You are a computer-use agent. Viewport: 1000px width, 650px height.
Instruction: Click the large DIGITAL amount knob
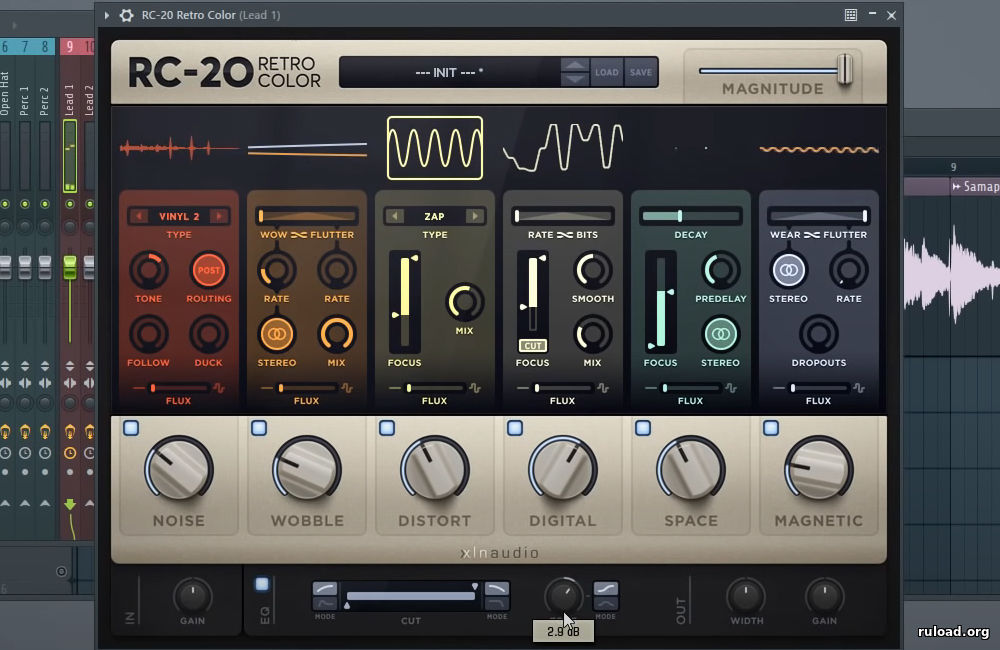(x=563, y=469)
